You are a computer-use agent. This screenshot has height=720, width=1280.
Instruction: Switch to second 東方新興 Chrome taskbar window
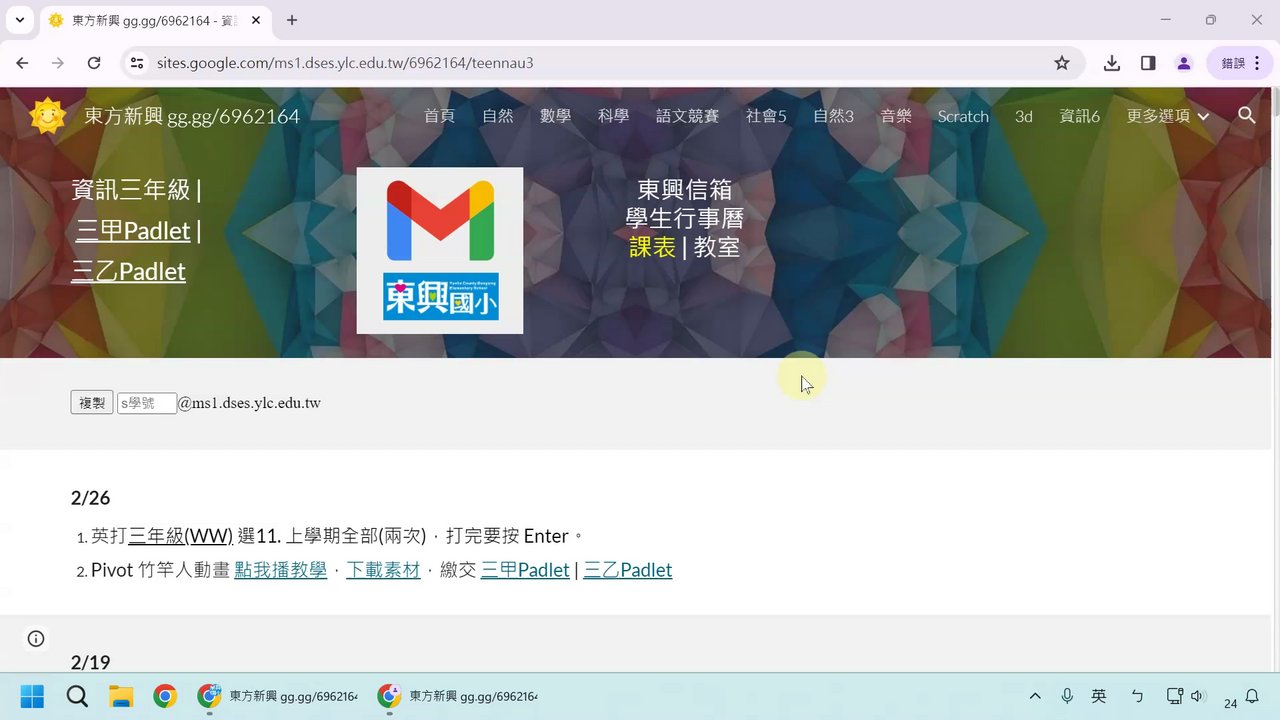pos(457,696)
